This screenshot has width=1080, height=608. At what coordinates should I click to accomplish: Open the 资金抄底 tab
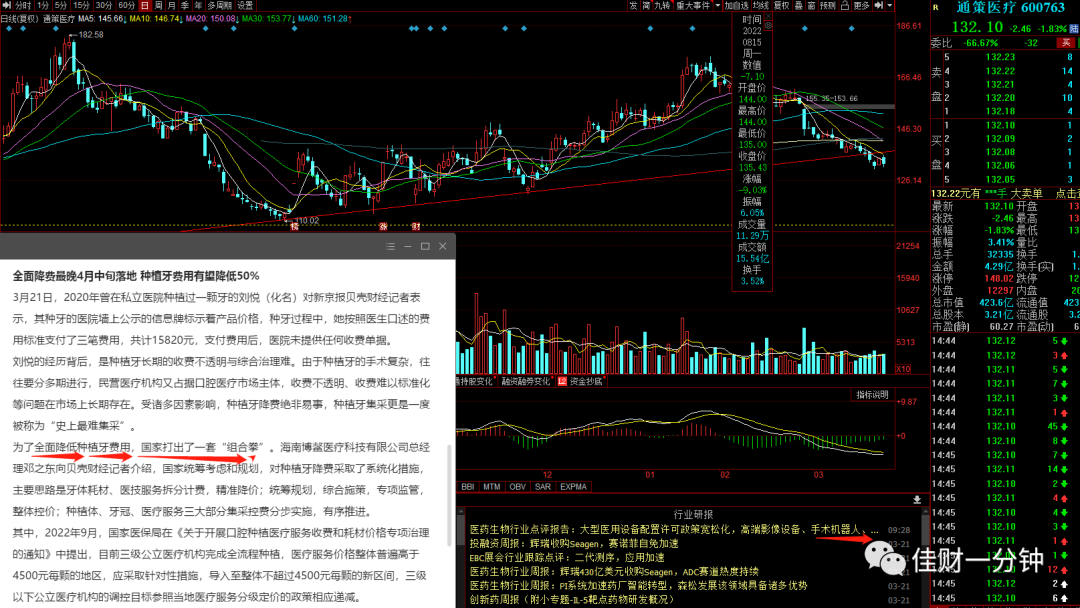click(585, 381)
